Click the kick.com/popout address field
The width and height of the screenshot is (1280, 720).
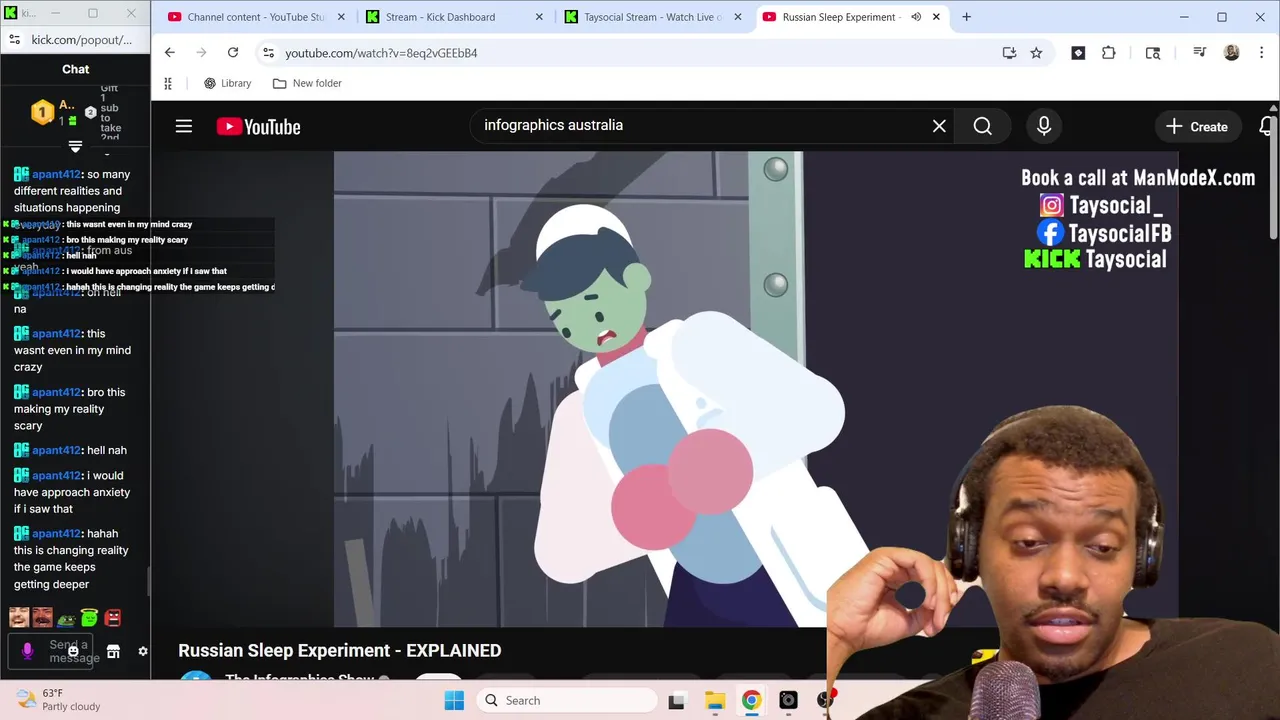82,39
